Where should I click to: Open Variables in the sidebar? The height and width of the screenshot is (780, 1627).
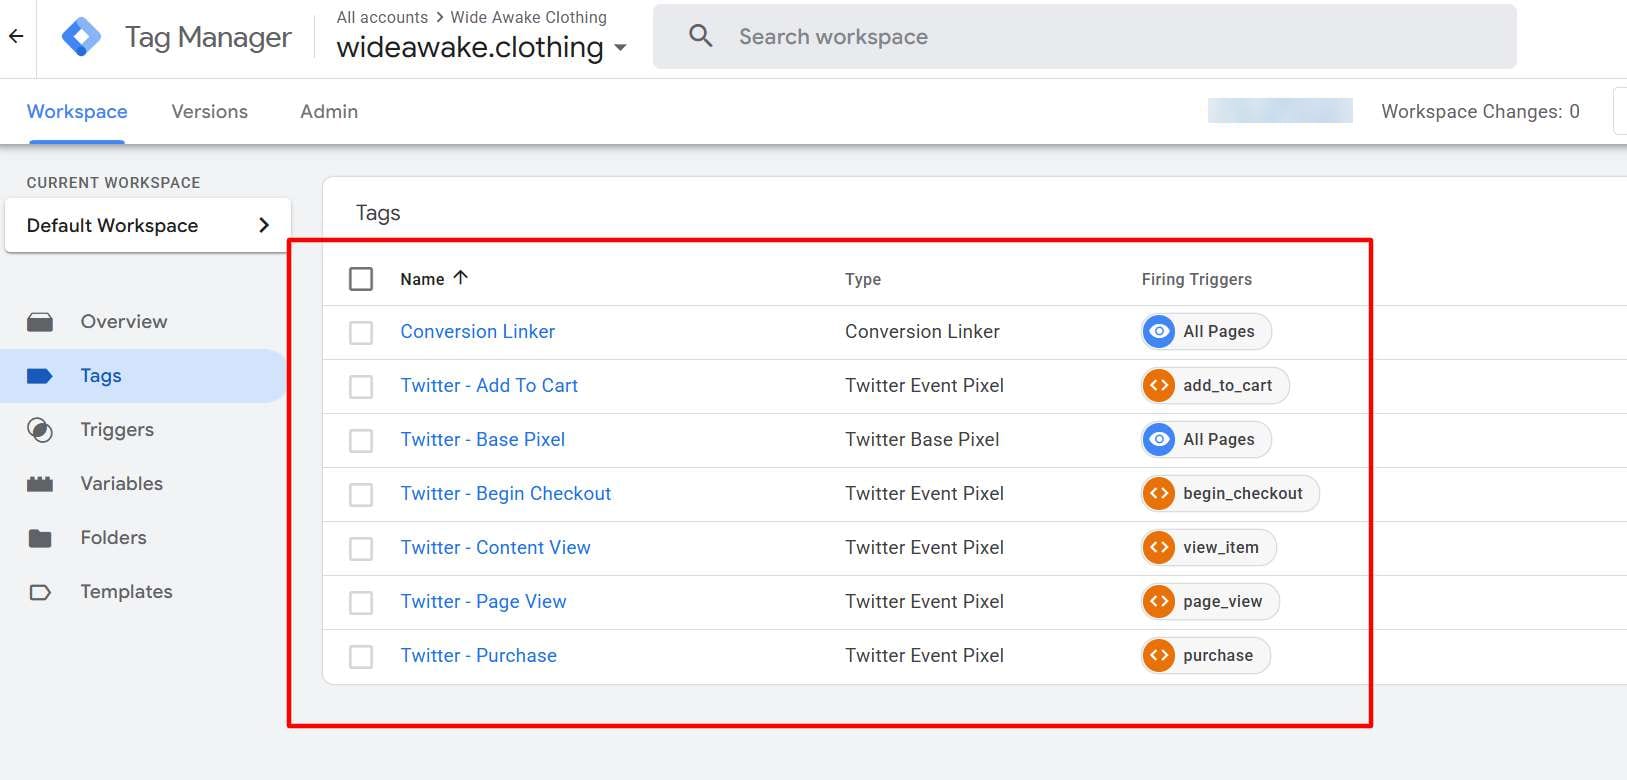coord(122,484)
